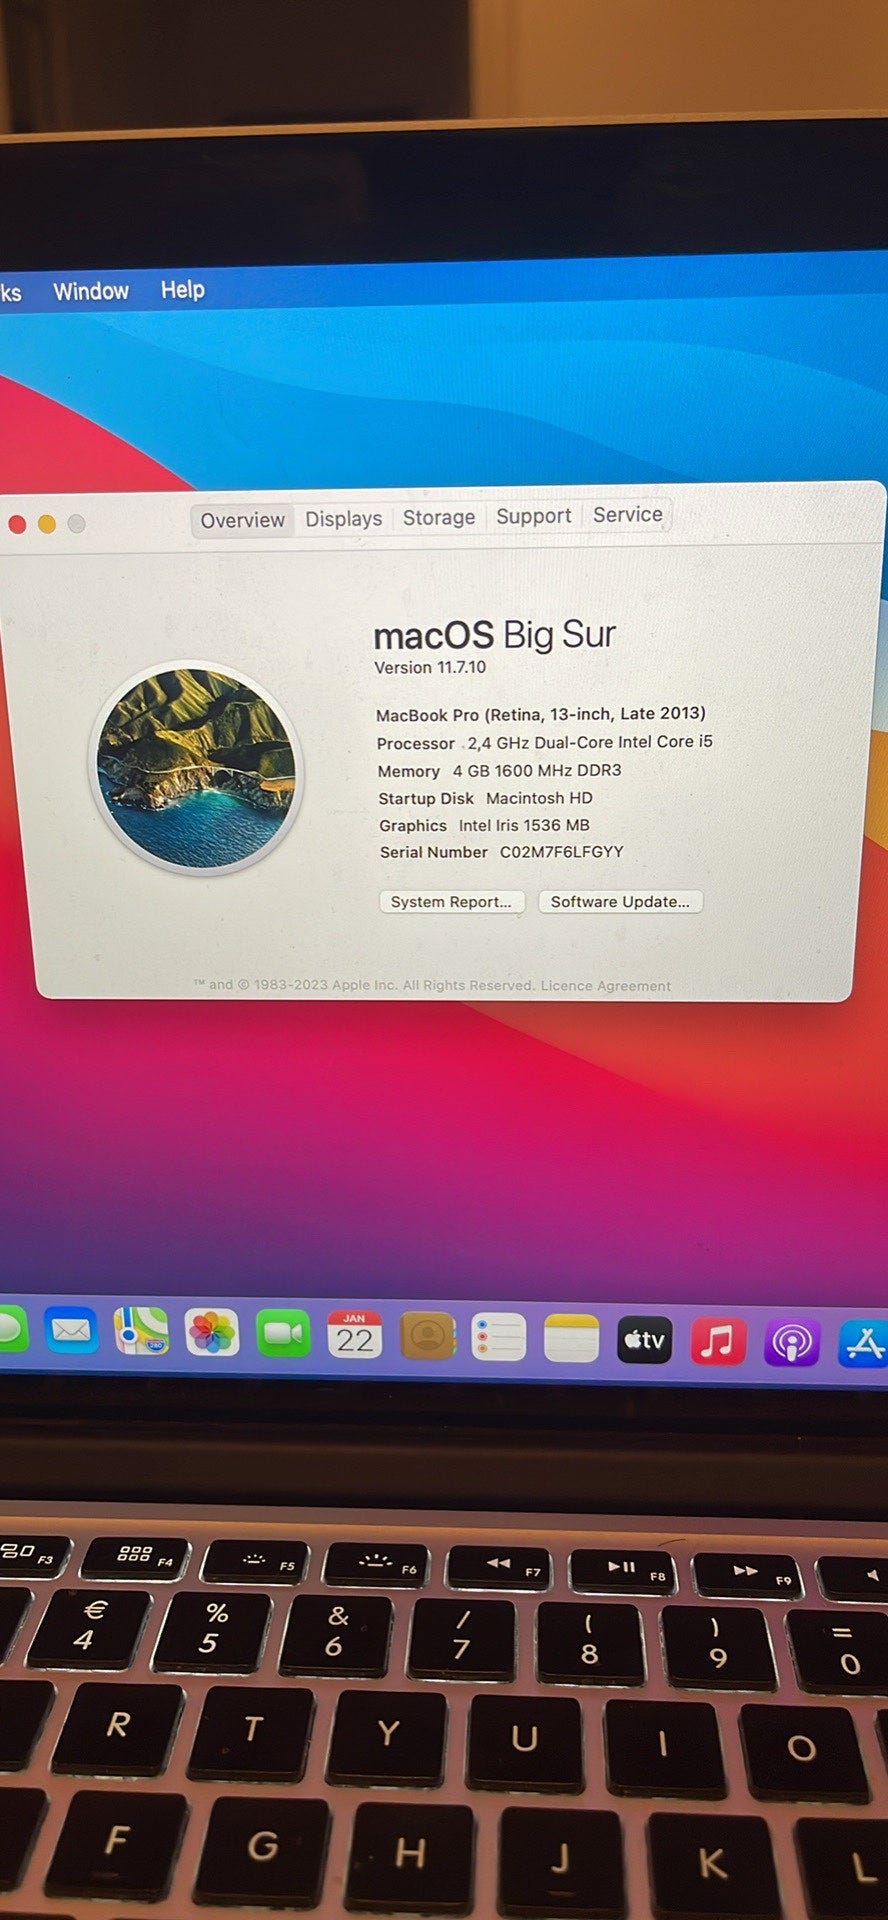
Task: Open Podcasts from the Dock
Action: click(792, 1343)
